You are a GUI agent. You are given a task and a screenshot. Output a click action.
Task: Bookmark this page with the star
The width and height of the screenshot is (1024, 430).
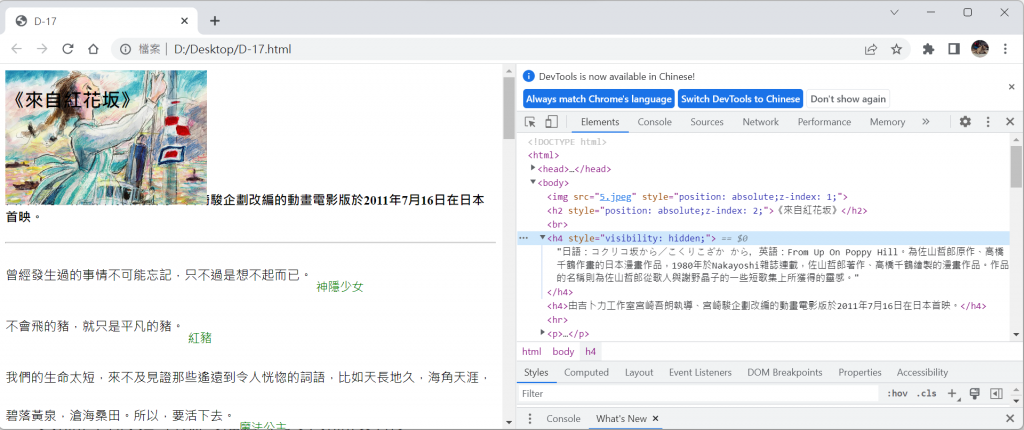coord(896,49)
